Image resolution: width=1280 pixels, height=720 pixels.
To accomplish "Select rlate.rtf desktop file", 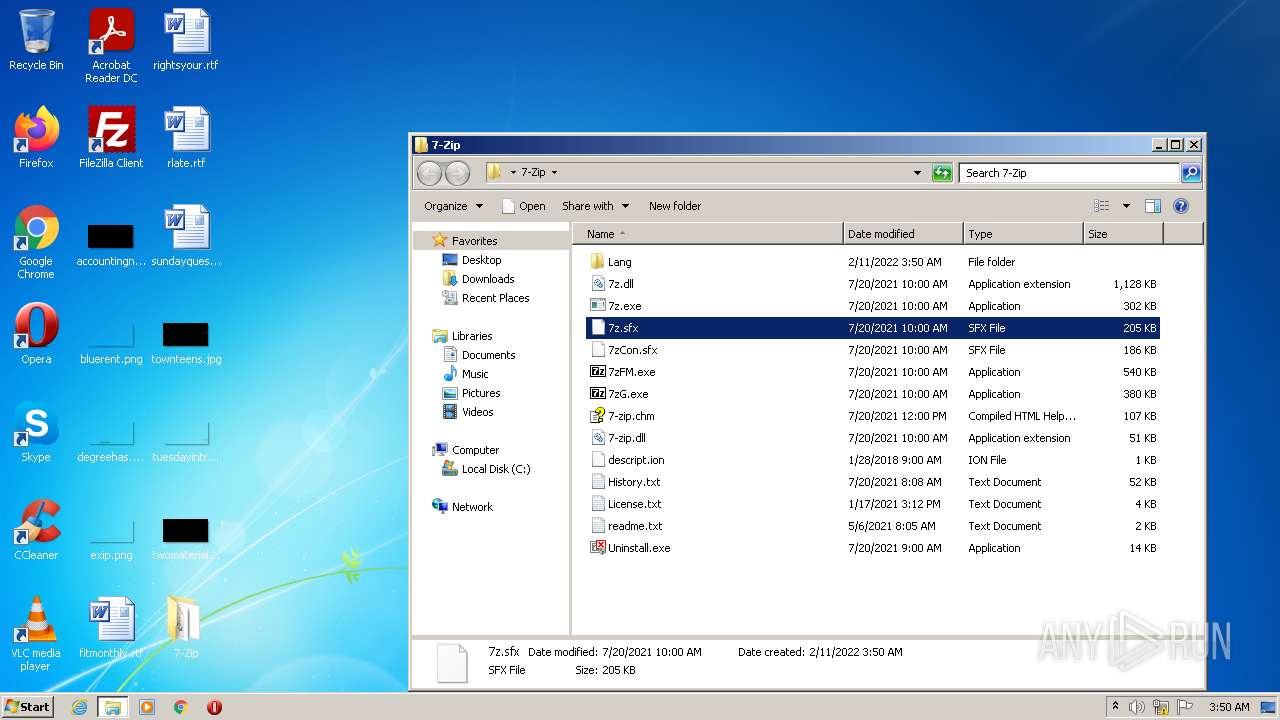I will click(x=186, y=138).
